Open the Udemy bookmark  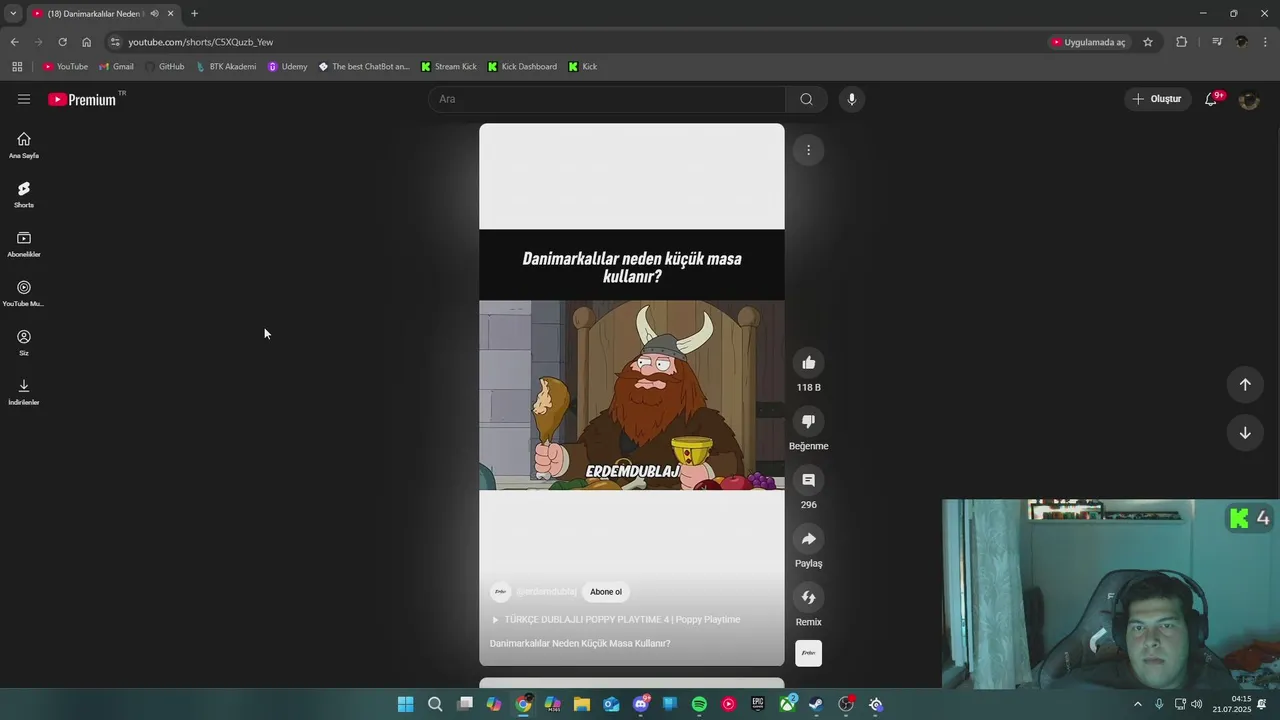tap(288, 67)
